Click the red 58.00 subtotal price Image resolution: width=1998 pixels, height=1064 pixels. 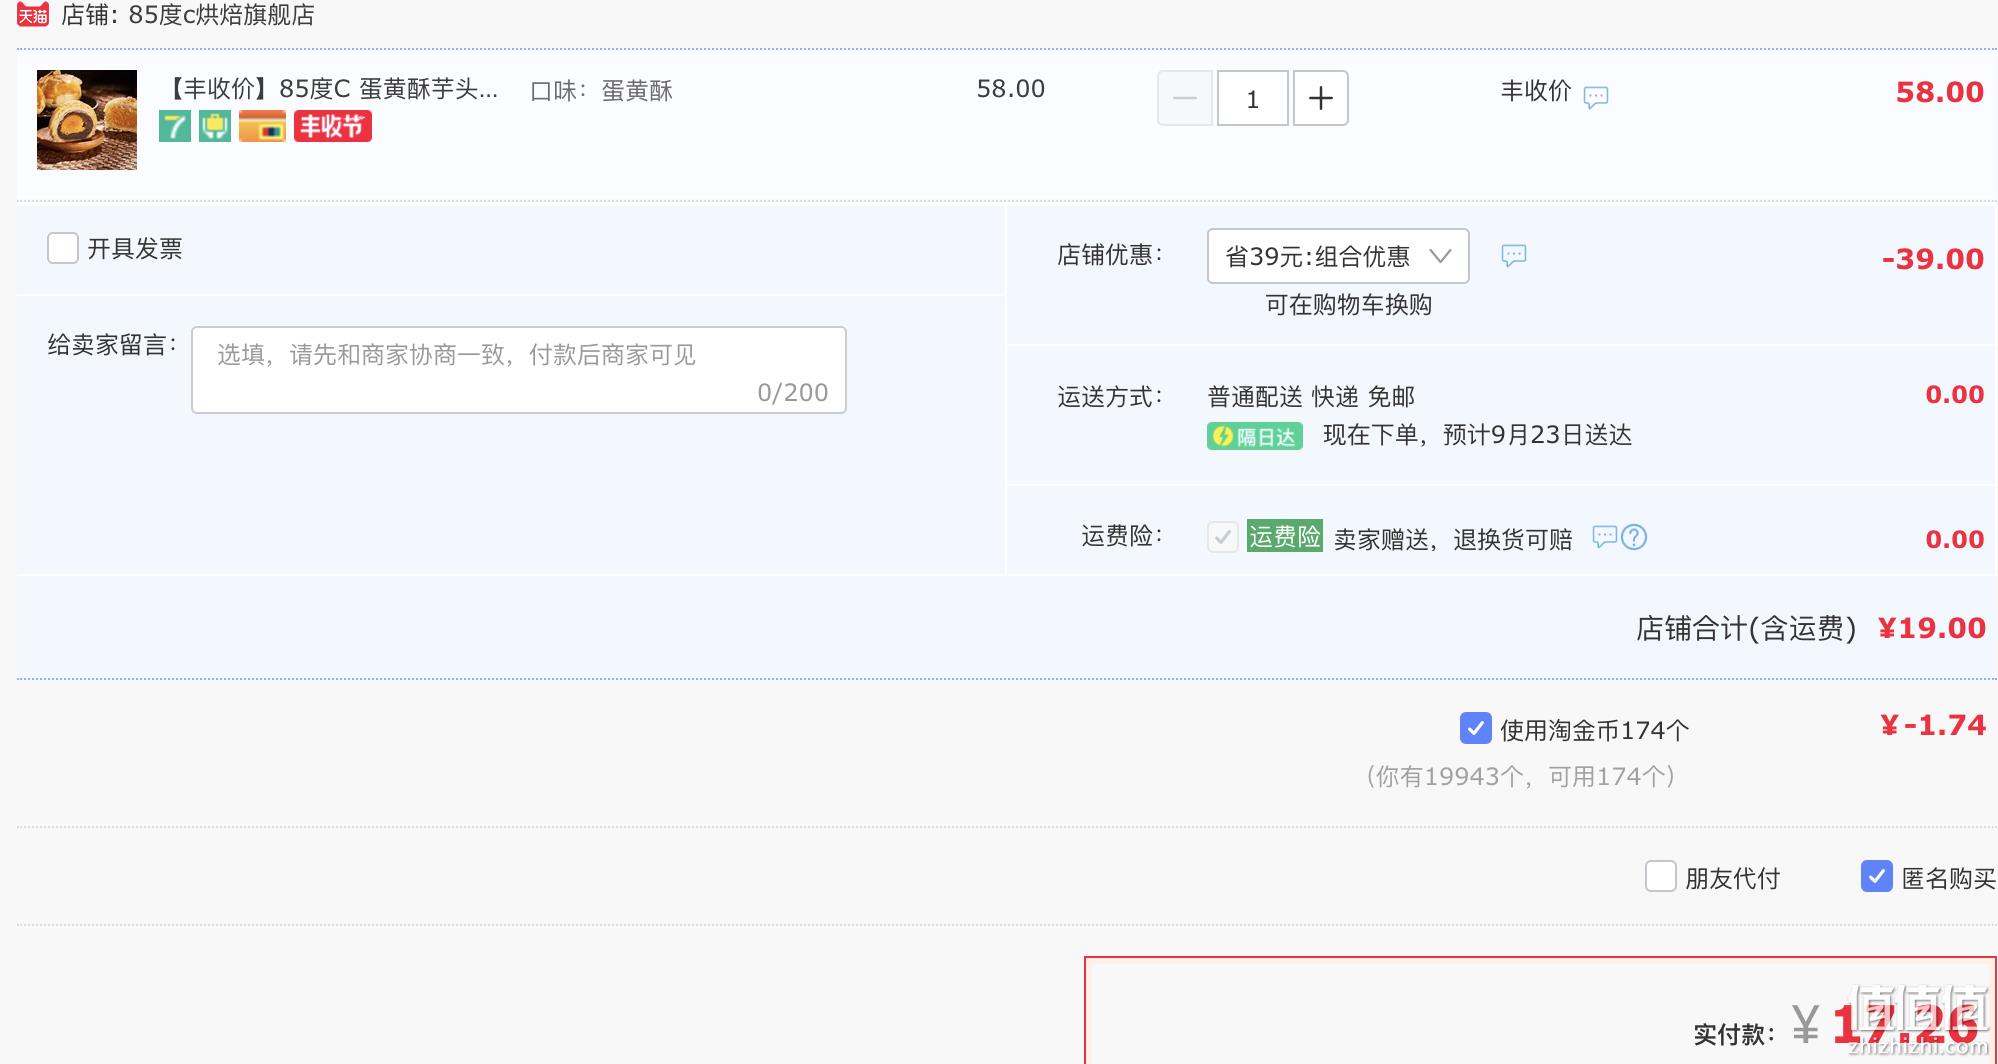pos(1940,92)
